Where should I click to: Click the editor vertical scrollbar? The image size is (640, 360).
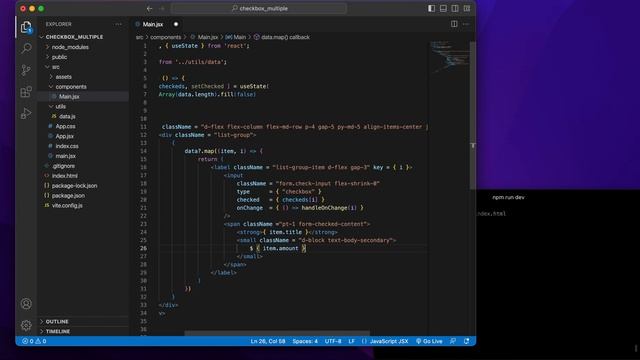[473, 116]
